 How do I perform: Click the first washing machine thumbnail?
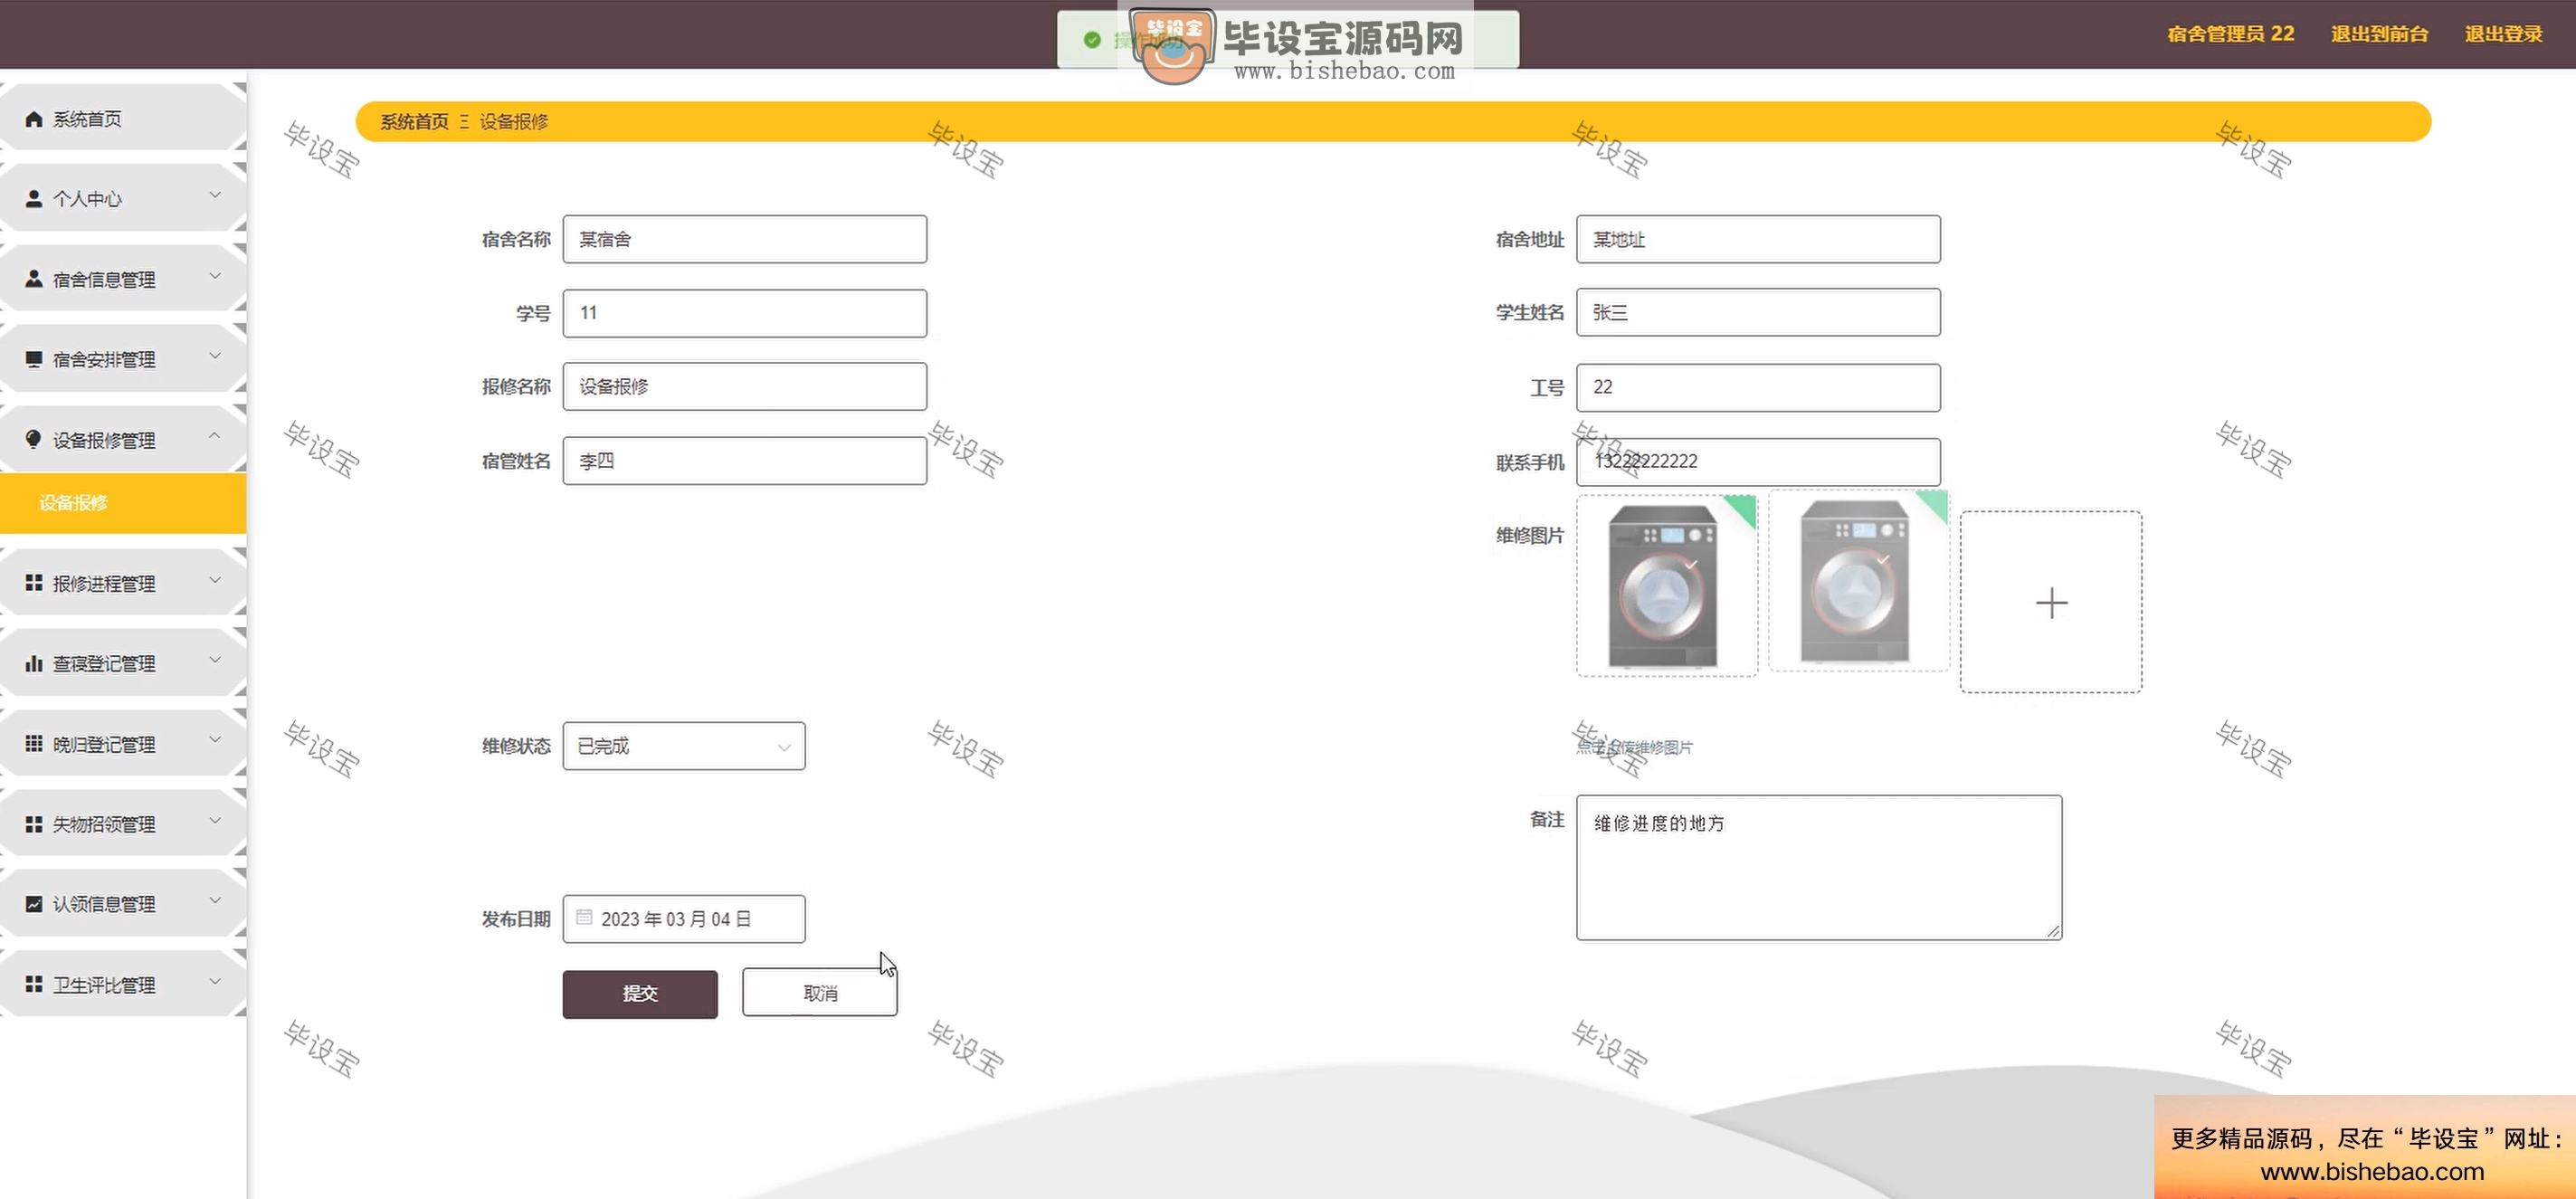click(x=1663, y=586)
